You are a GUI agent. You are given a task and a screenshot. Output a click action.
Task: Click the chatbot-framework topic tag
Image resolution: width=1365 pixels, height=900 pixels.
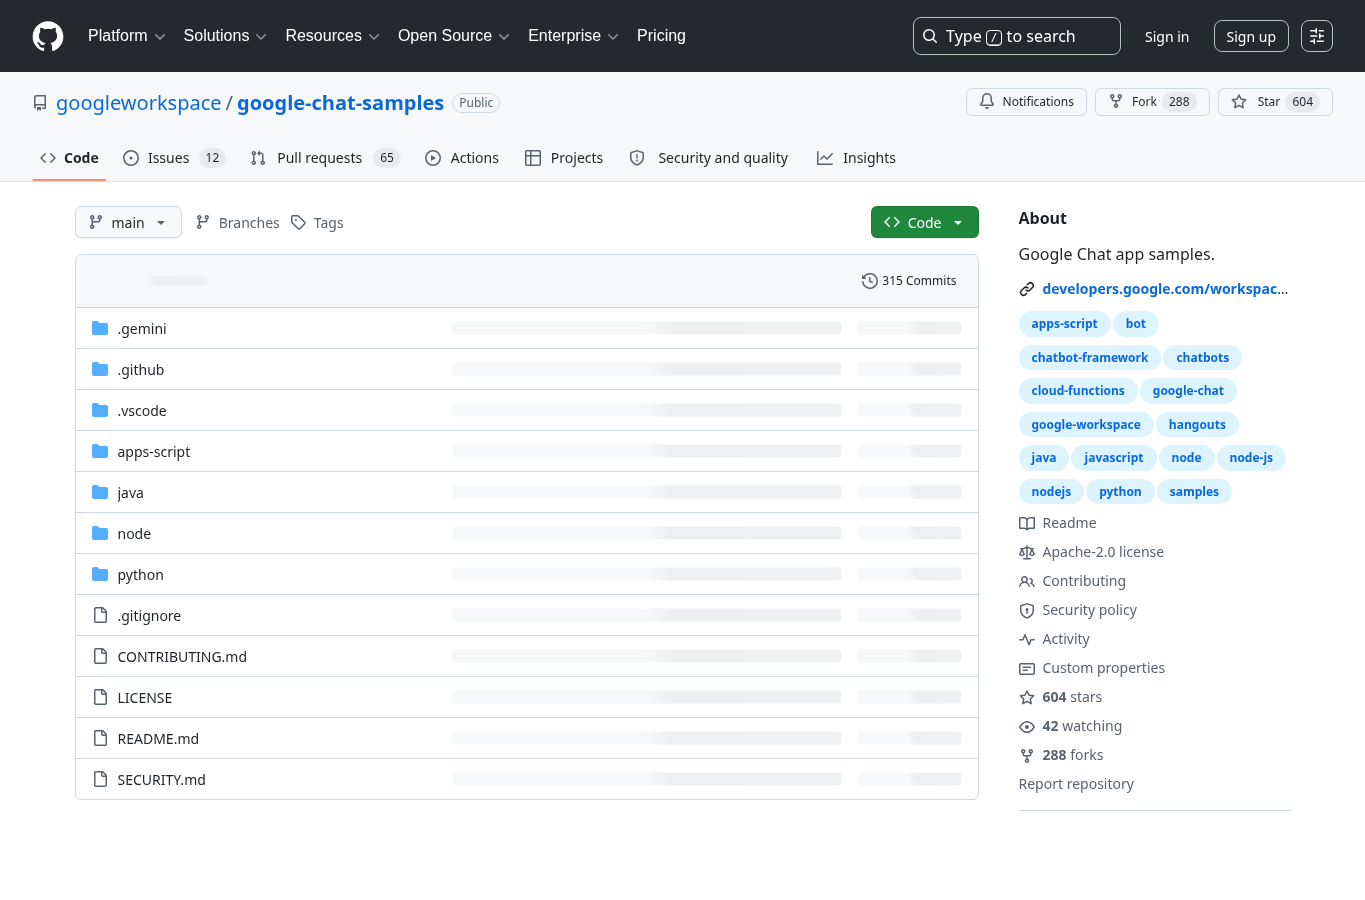click(x=1090, y=358)
